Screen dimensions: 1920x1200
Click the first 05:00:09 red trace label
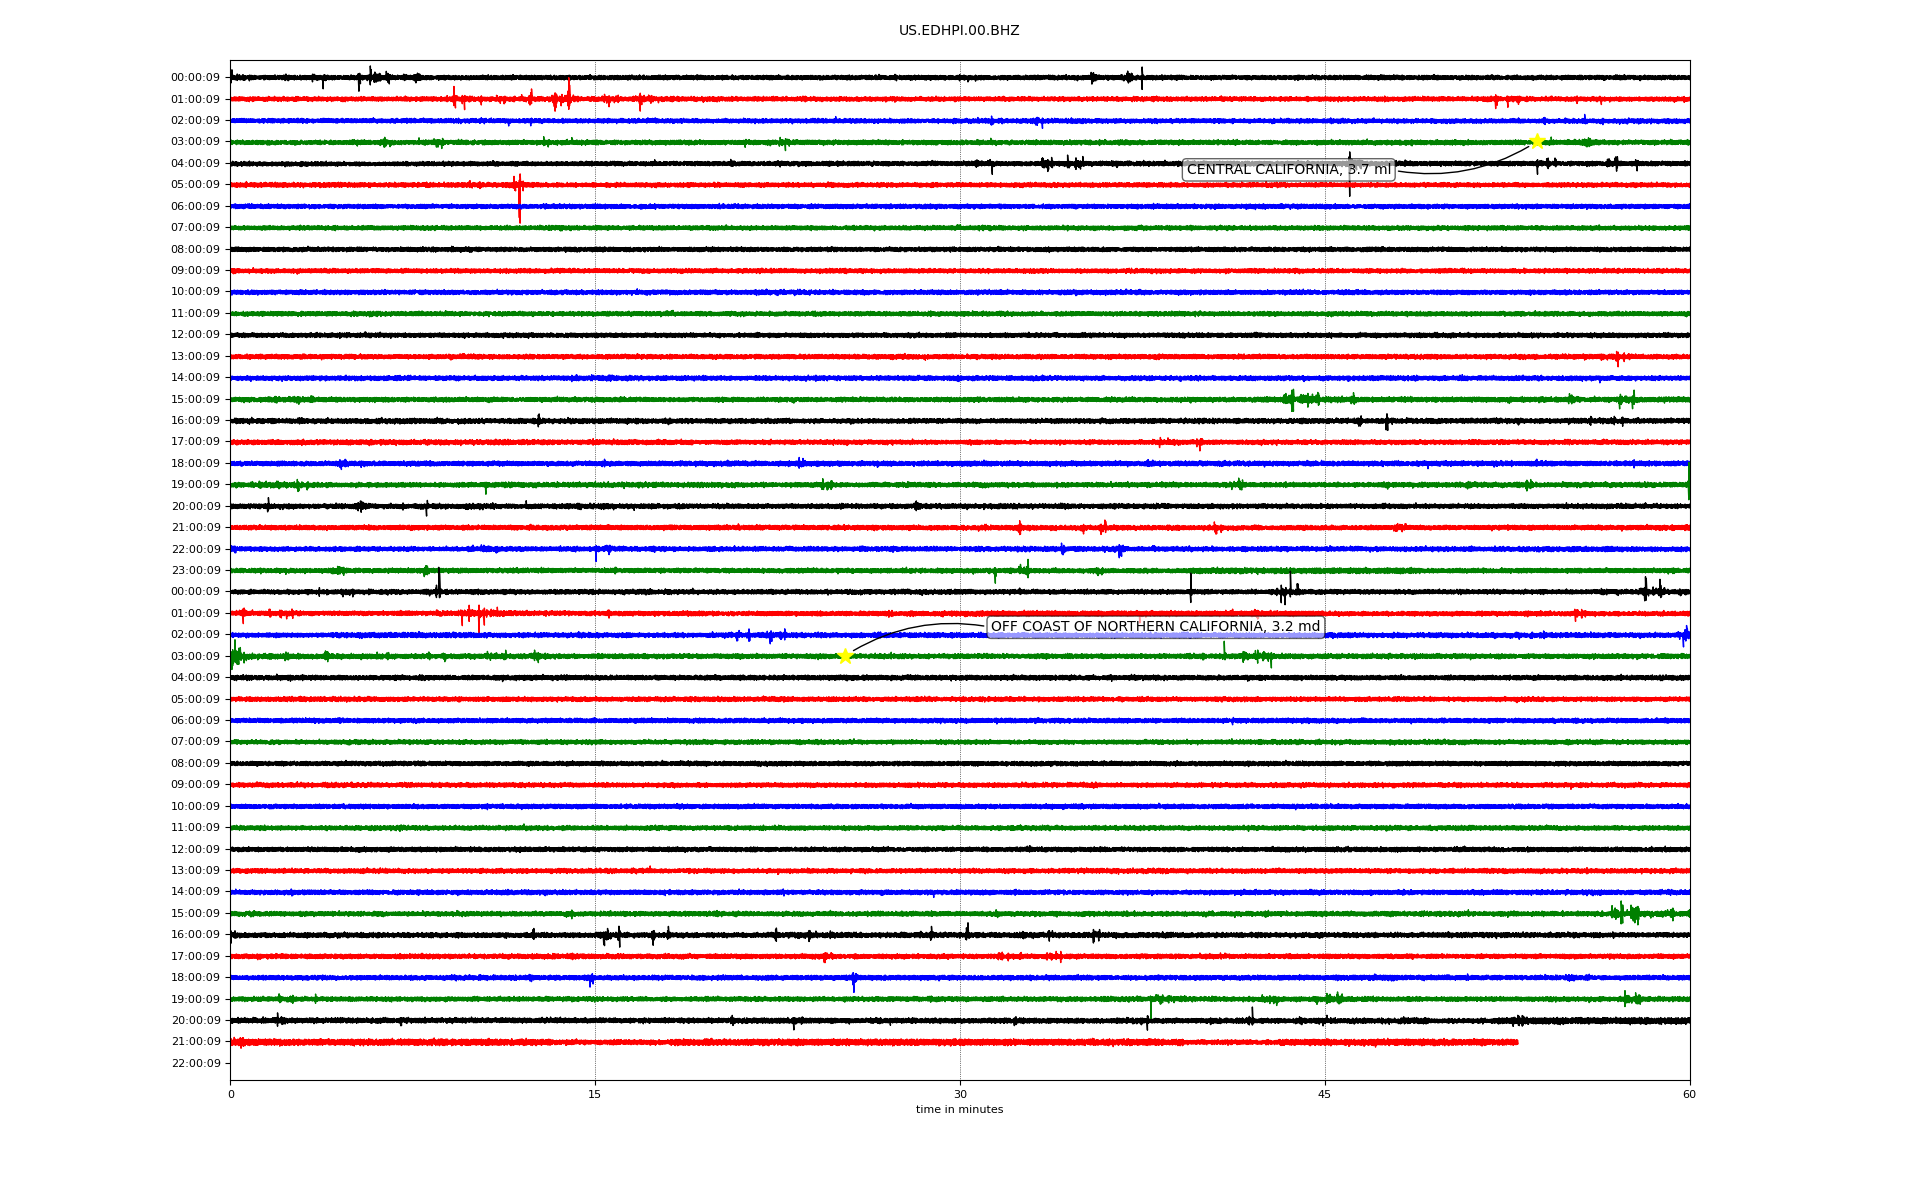coord(195,185)
